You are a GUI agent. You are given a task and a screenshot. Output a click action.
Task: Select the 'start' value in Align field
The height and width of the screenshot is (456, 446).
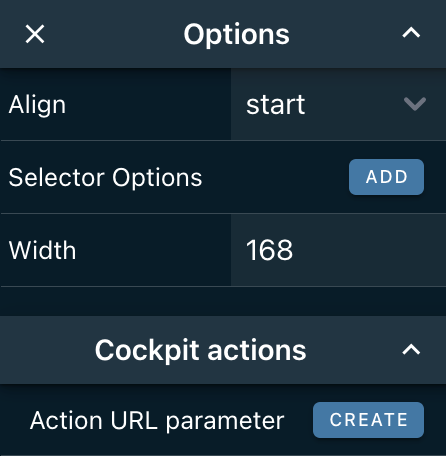275,105
